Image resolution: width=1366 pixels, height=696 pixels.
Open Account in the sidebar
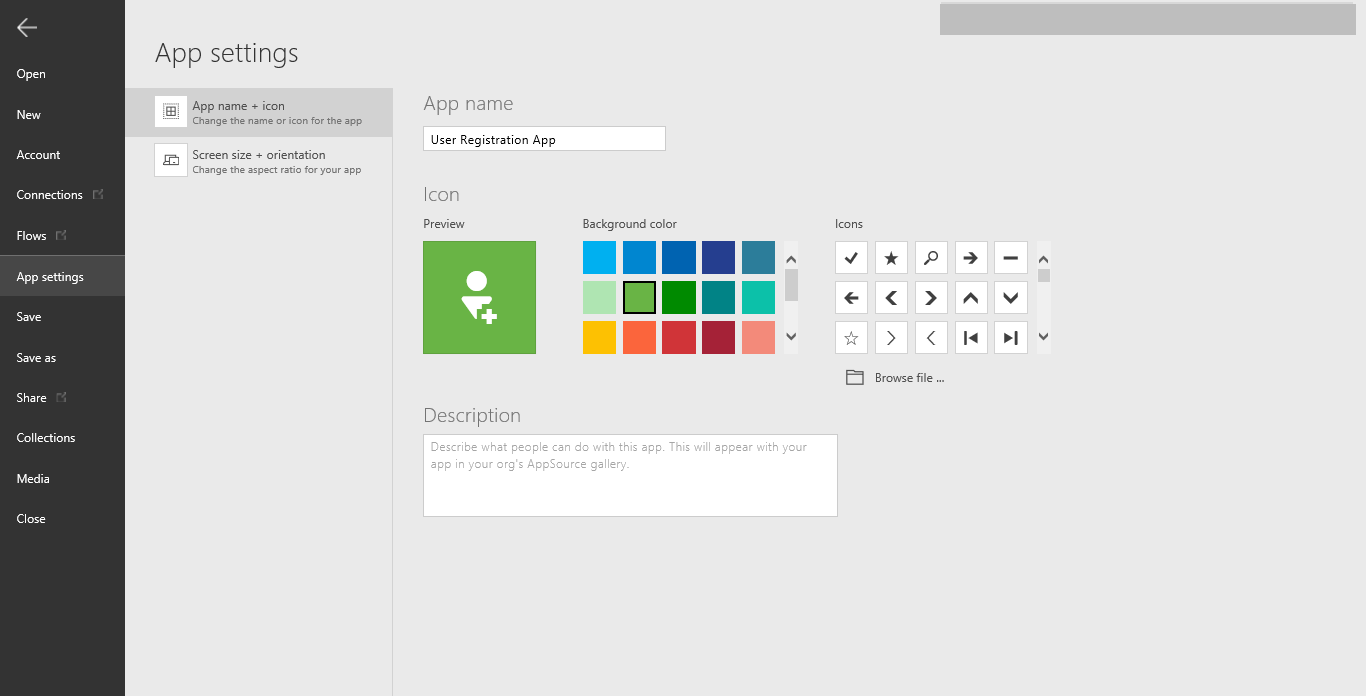(x=62, y=155)
